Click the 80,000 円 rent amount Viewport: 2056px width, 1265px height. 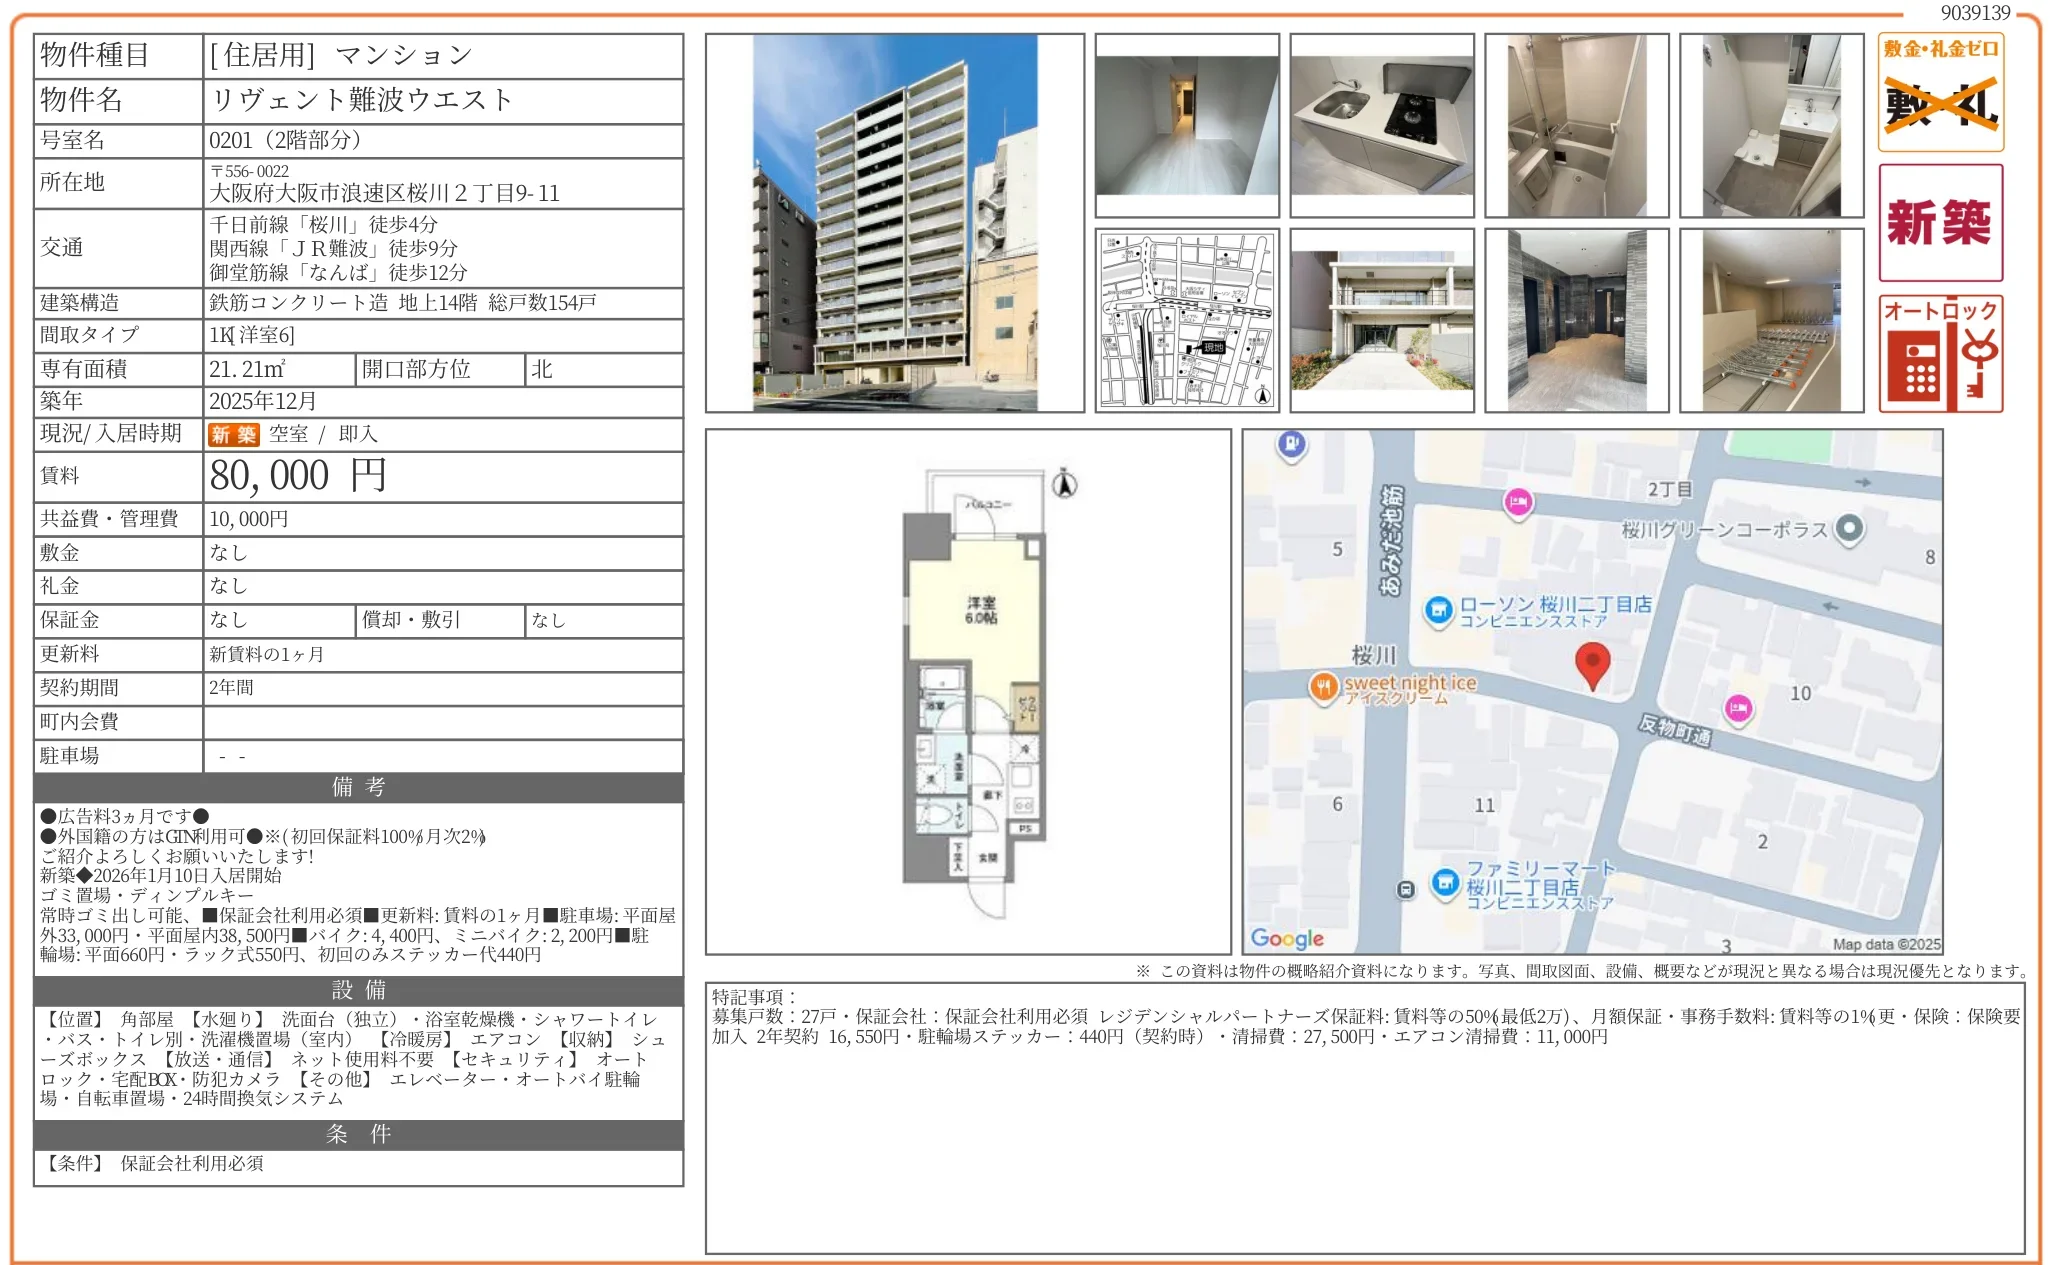point(297,476)
